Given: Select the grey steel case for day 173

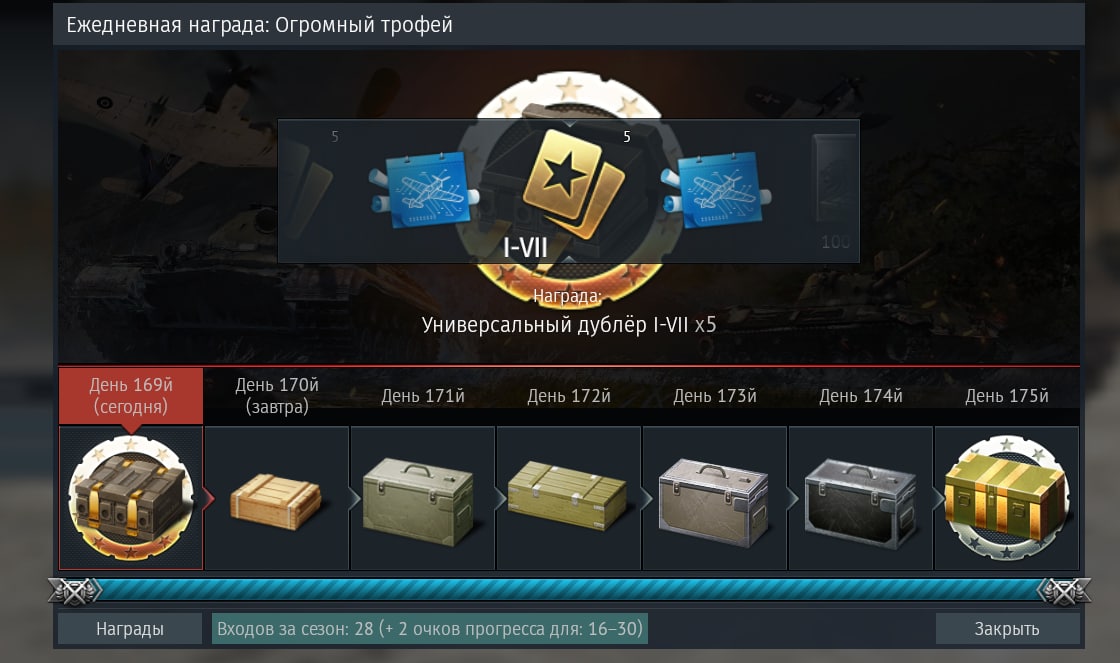Looking at the screenshot, I should coord(714,502).
